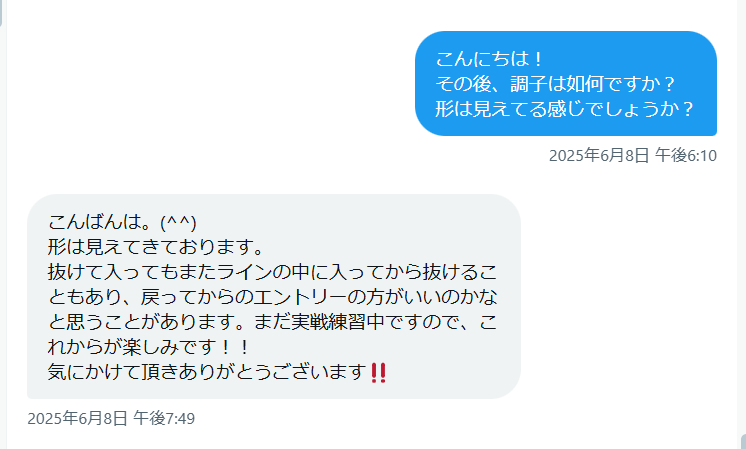746x449 pixels.
Task: Select the blue sent message bubble
Action: (x=566, y=84)
